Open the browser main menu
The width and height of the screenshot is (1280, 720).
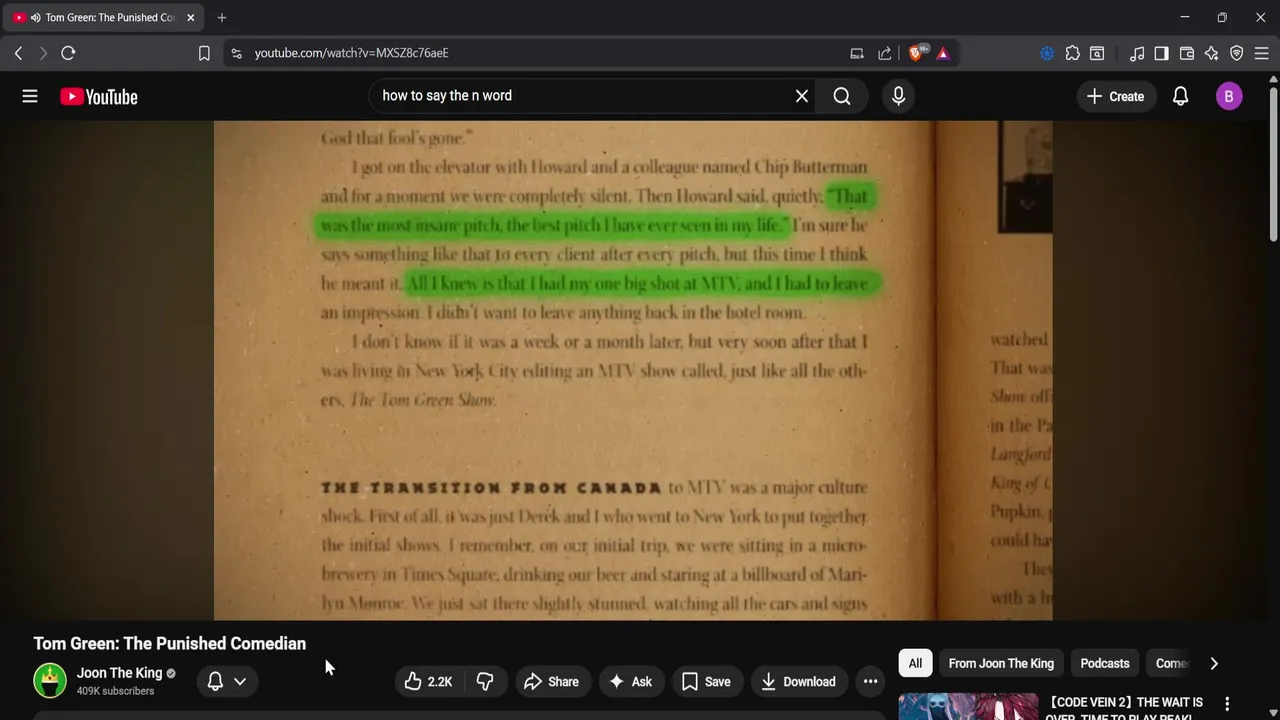point(1261,53)
